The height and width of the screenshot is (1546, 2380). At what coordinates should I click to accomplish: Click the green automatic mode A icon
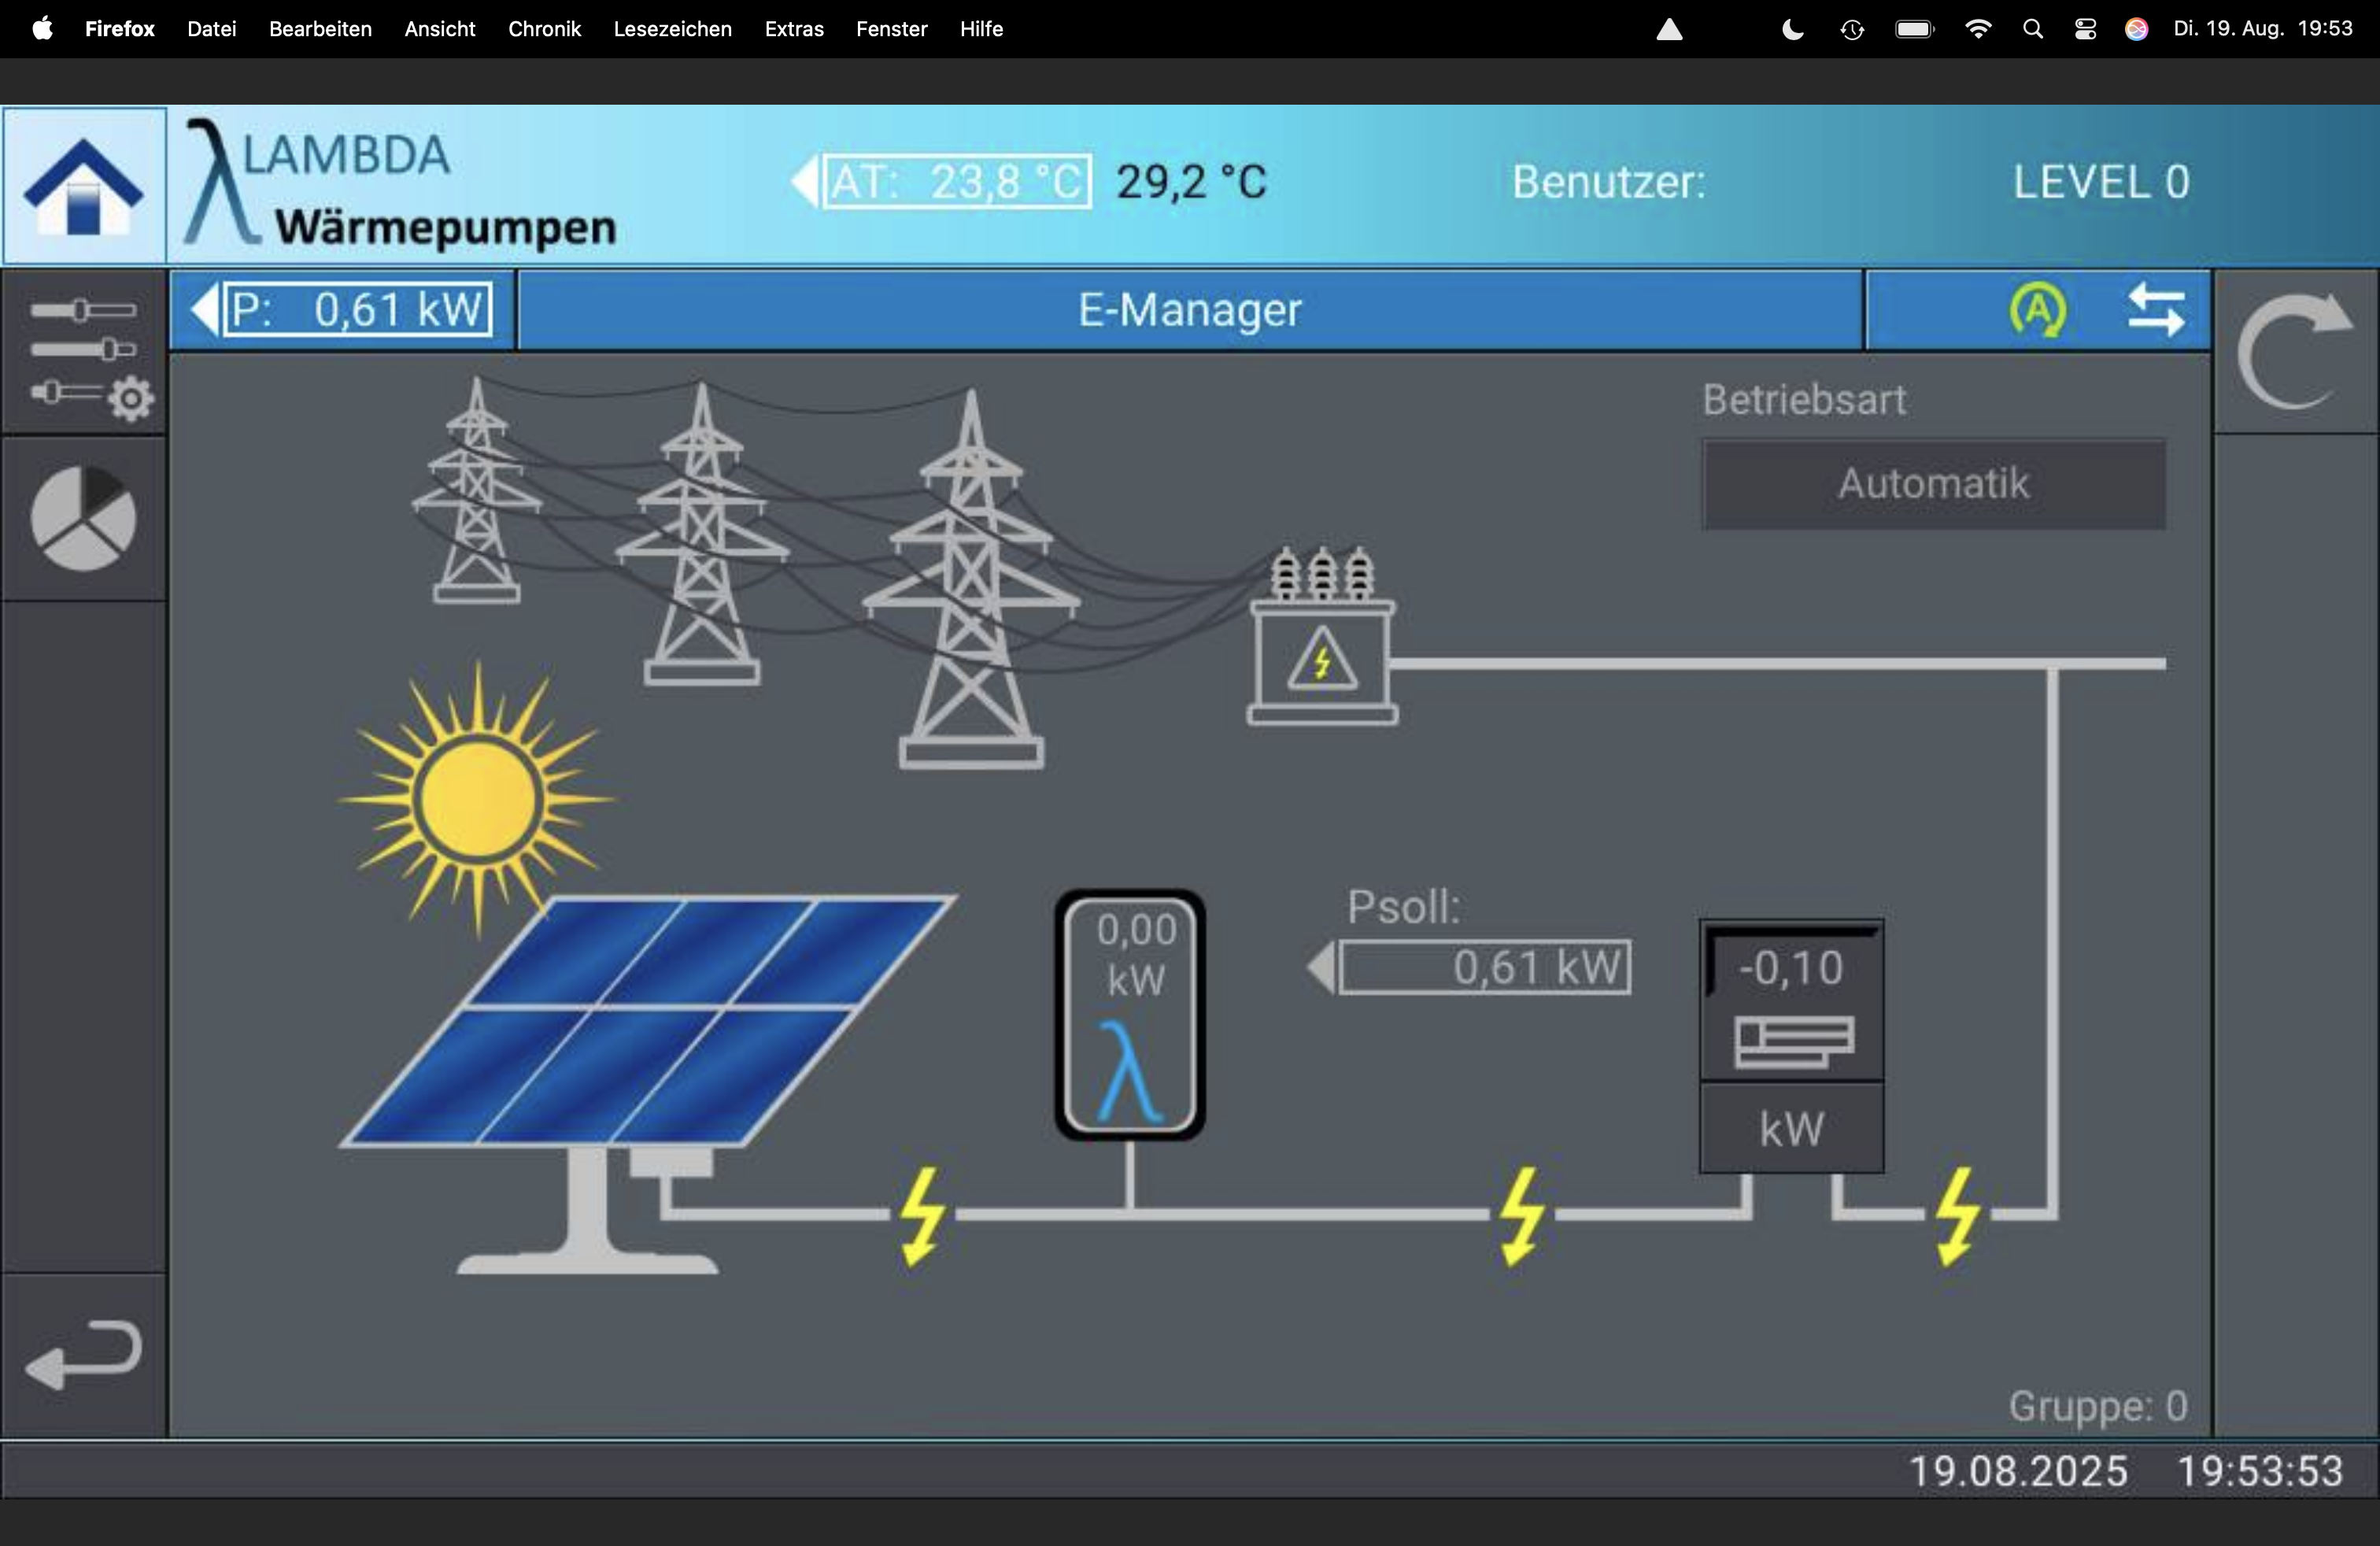[x=2037, y=311]
